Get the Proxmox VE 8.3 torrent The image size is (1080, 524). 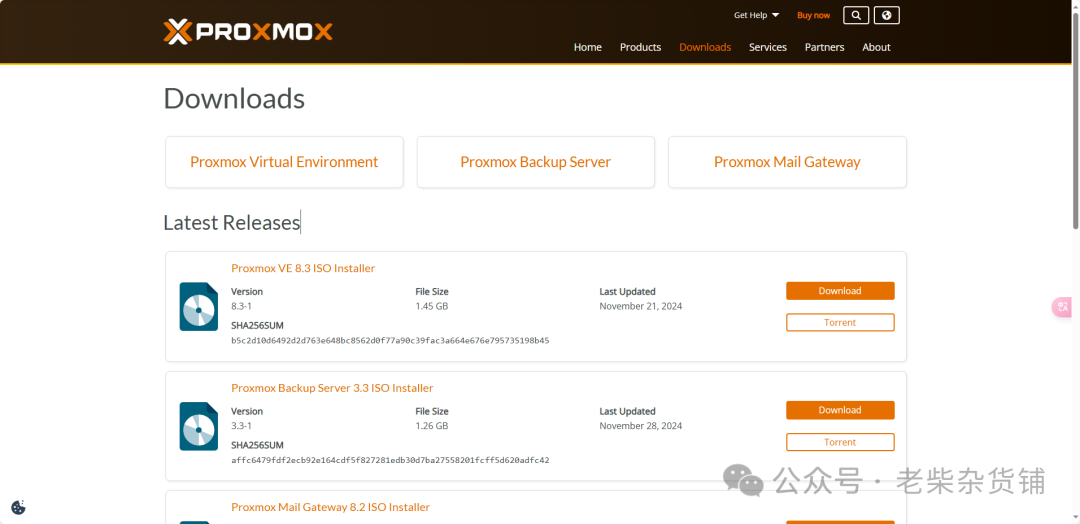840,322
